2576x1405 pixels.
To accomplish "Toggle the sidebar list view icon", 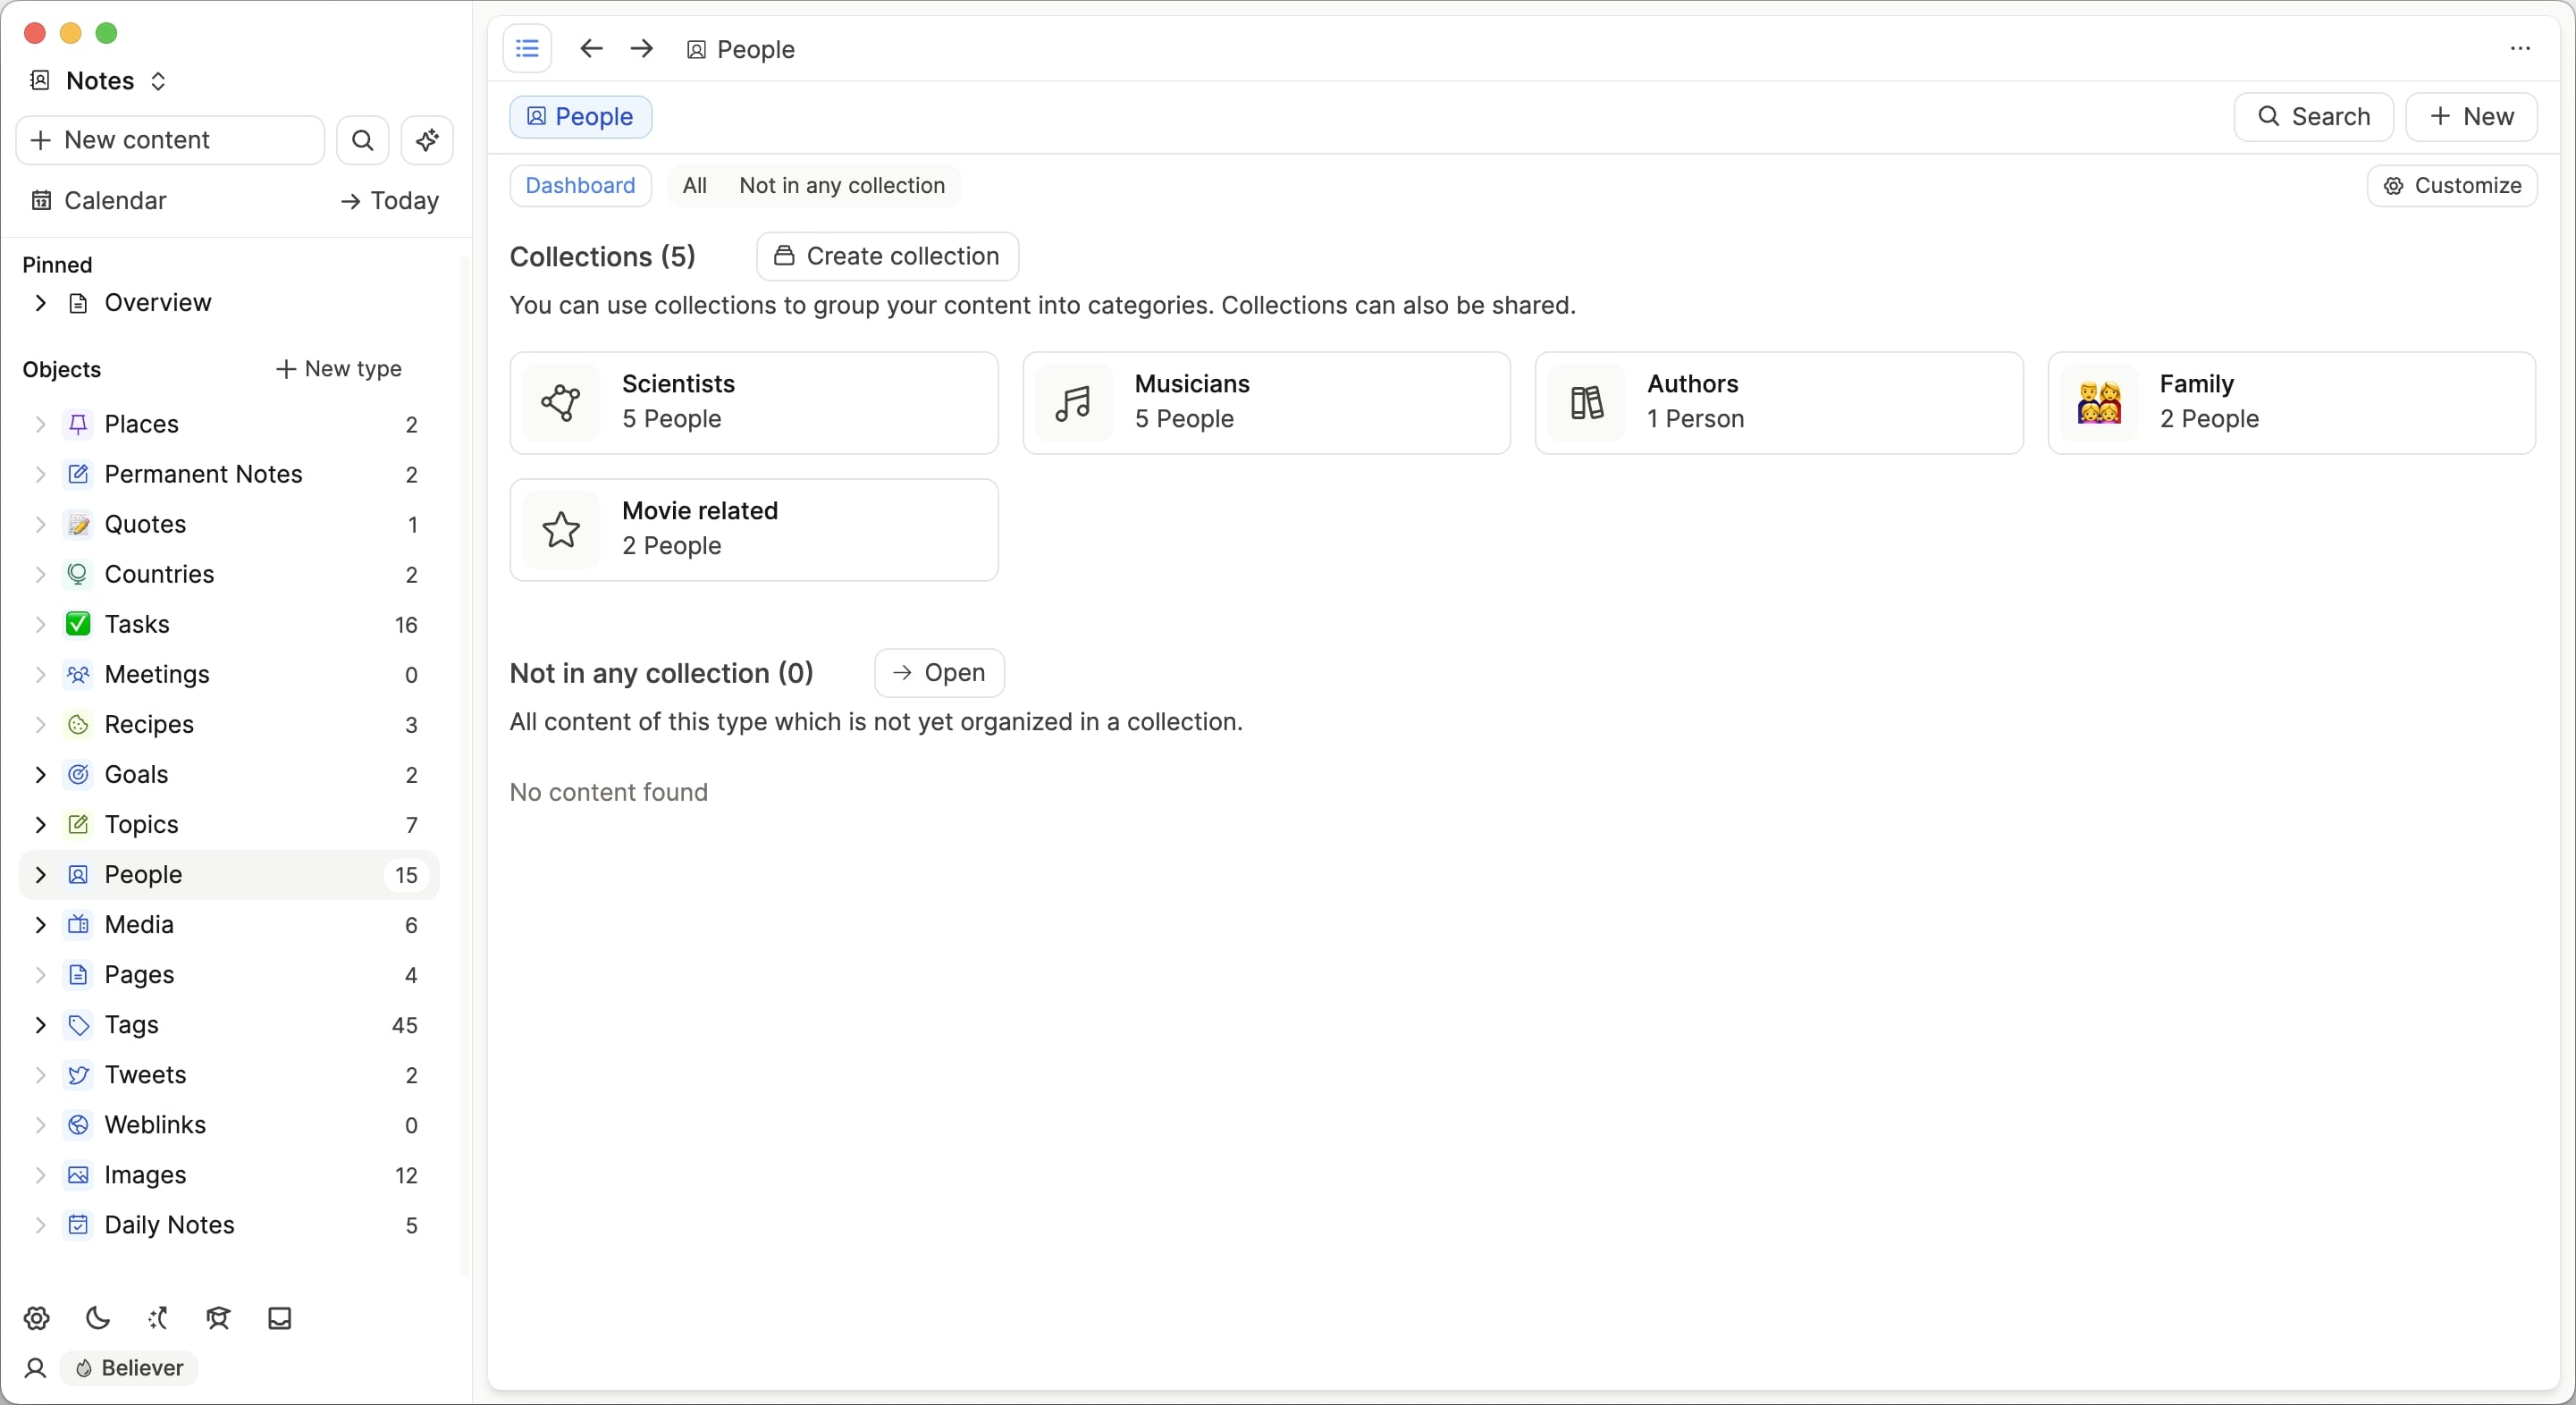I will (527, 49).
